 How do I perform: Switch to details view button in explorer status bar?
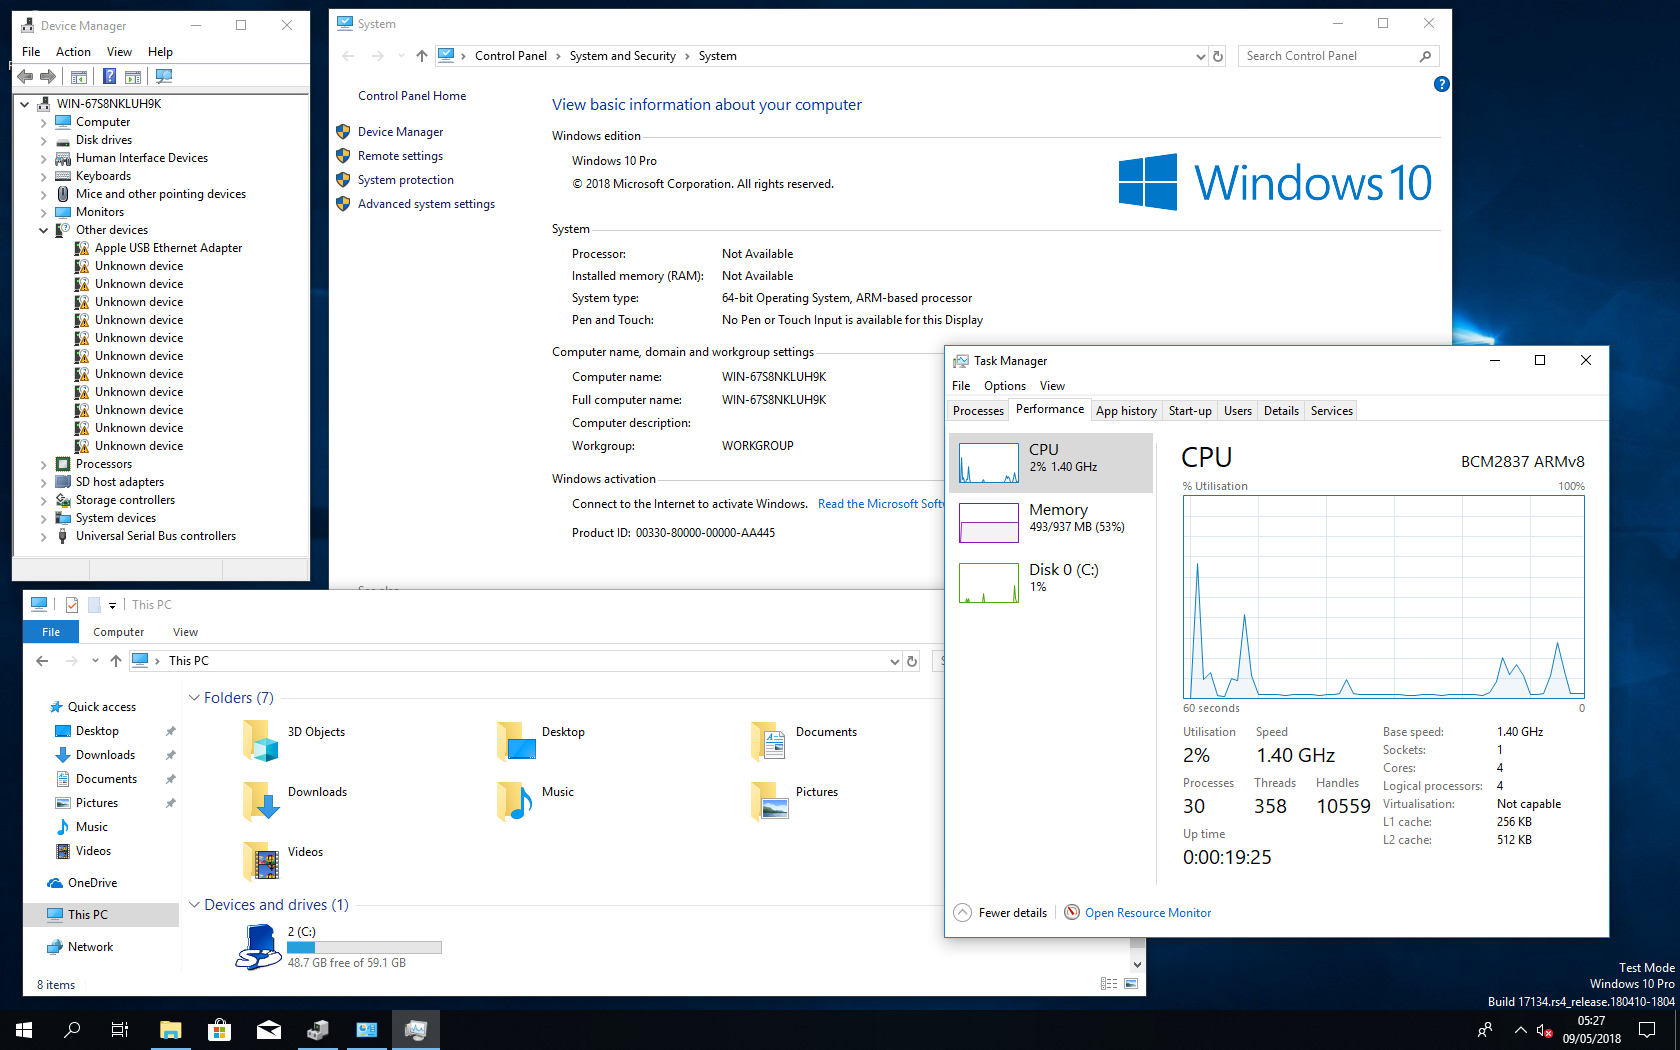click(1109, 984)
